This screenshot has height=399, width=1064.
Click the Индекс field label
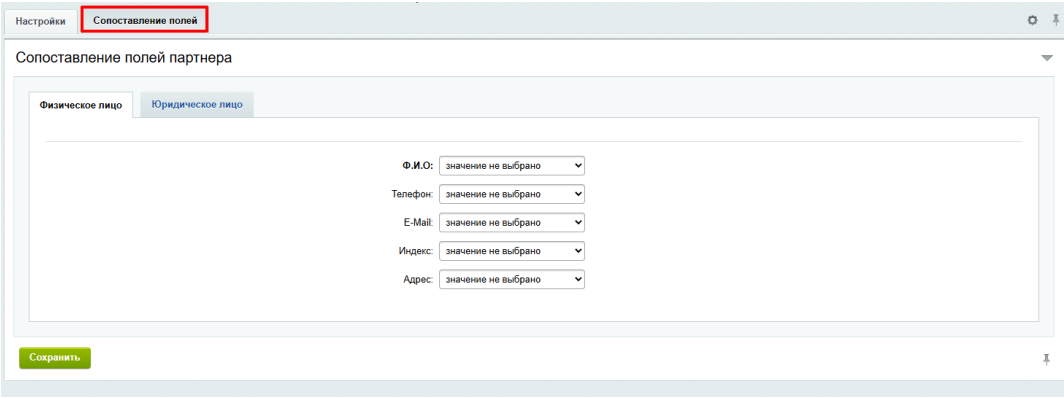click(415, 251)
